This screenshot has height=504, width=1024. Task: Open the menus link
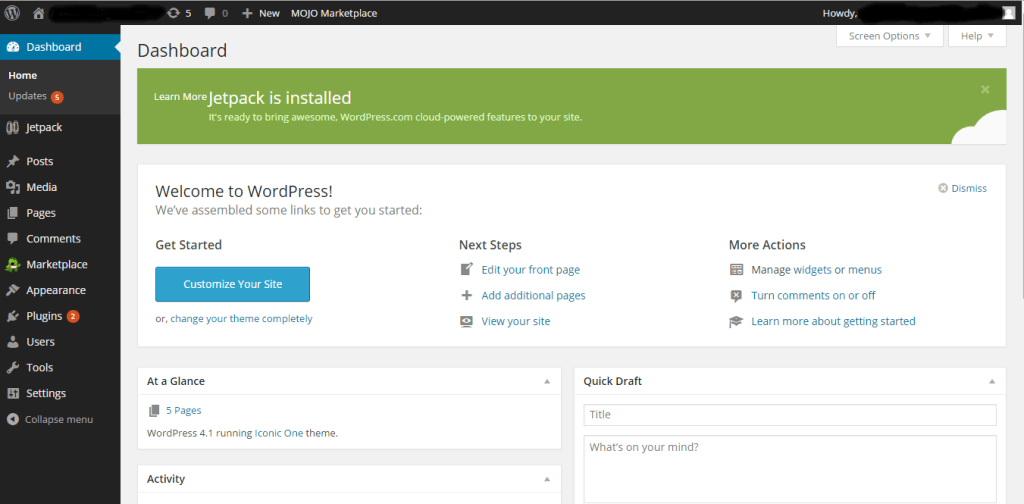click(865, 270)
